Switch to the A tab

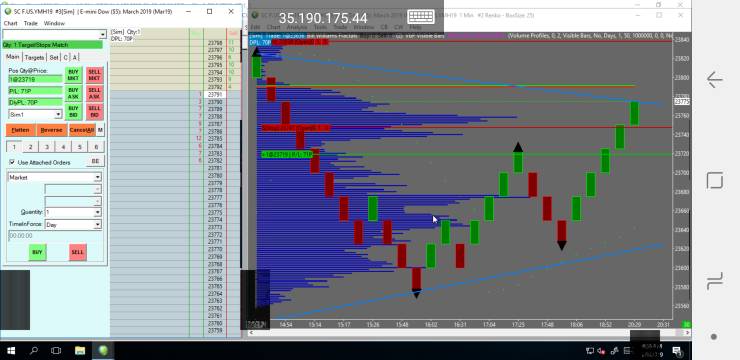(x=75, y=58)
